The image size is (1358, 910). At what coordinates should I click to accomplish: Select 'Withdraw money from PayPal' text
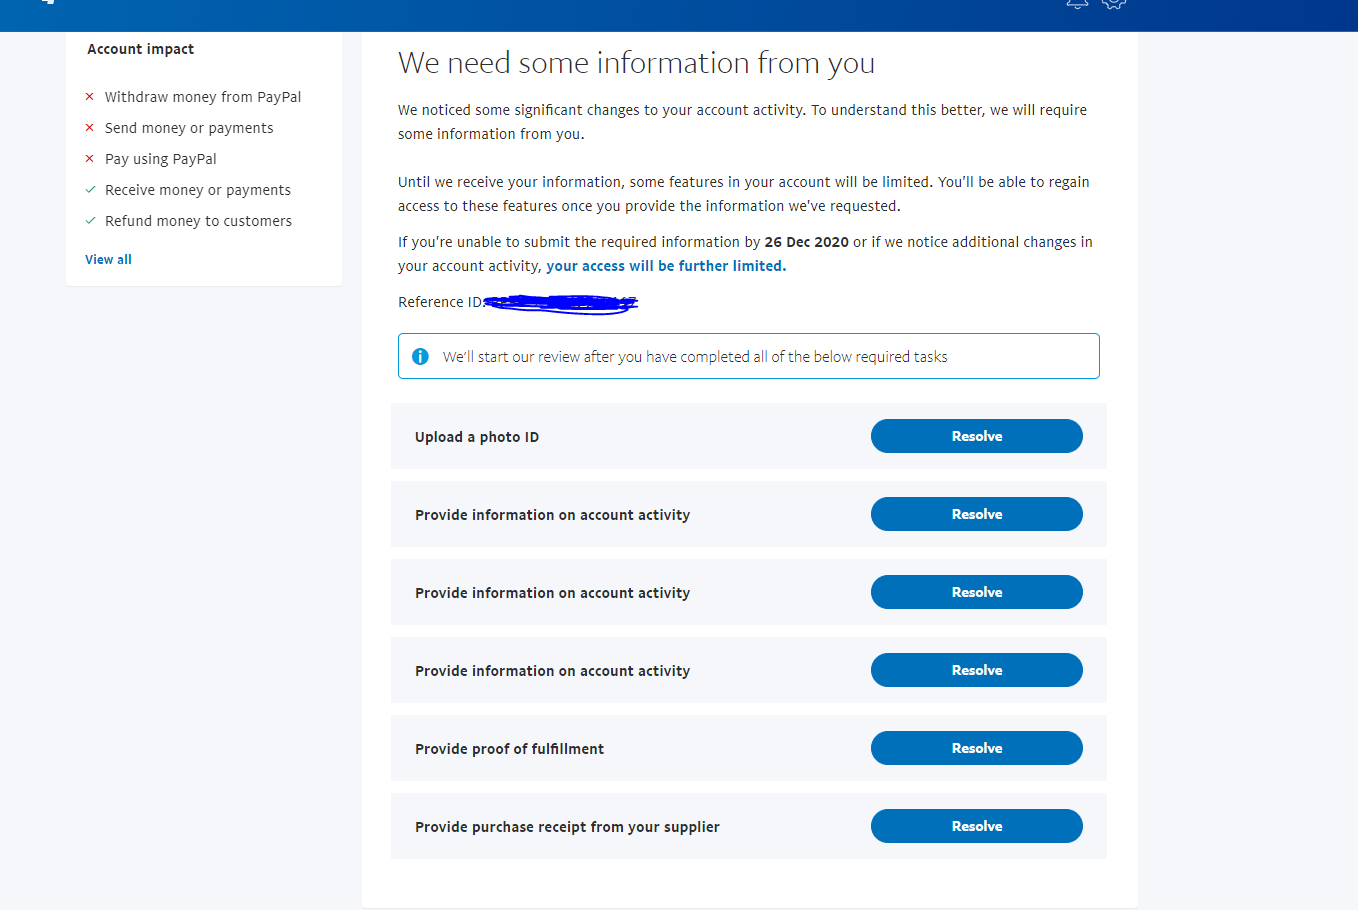(203, 97)
